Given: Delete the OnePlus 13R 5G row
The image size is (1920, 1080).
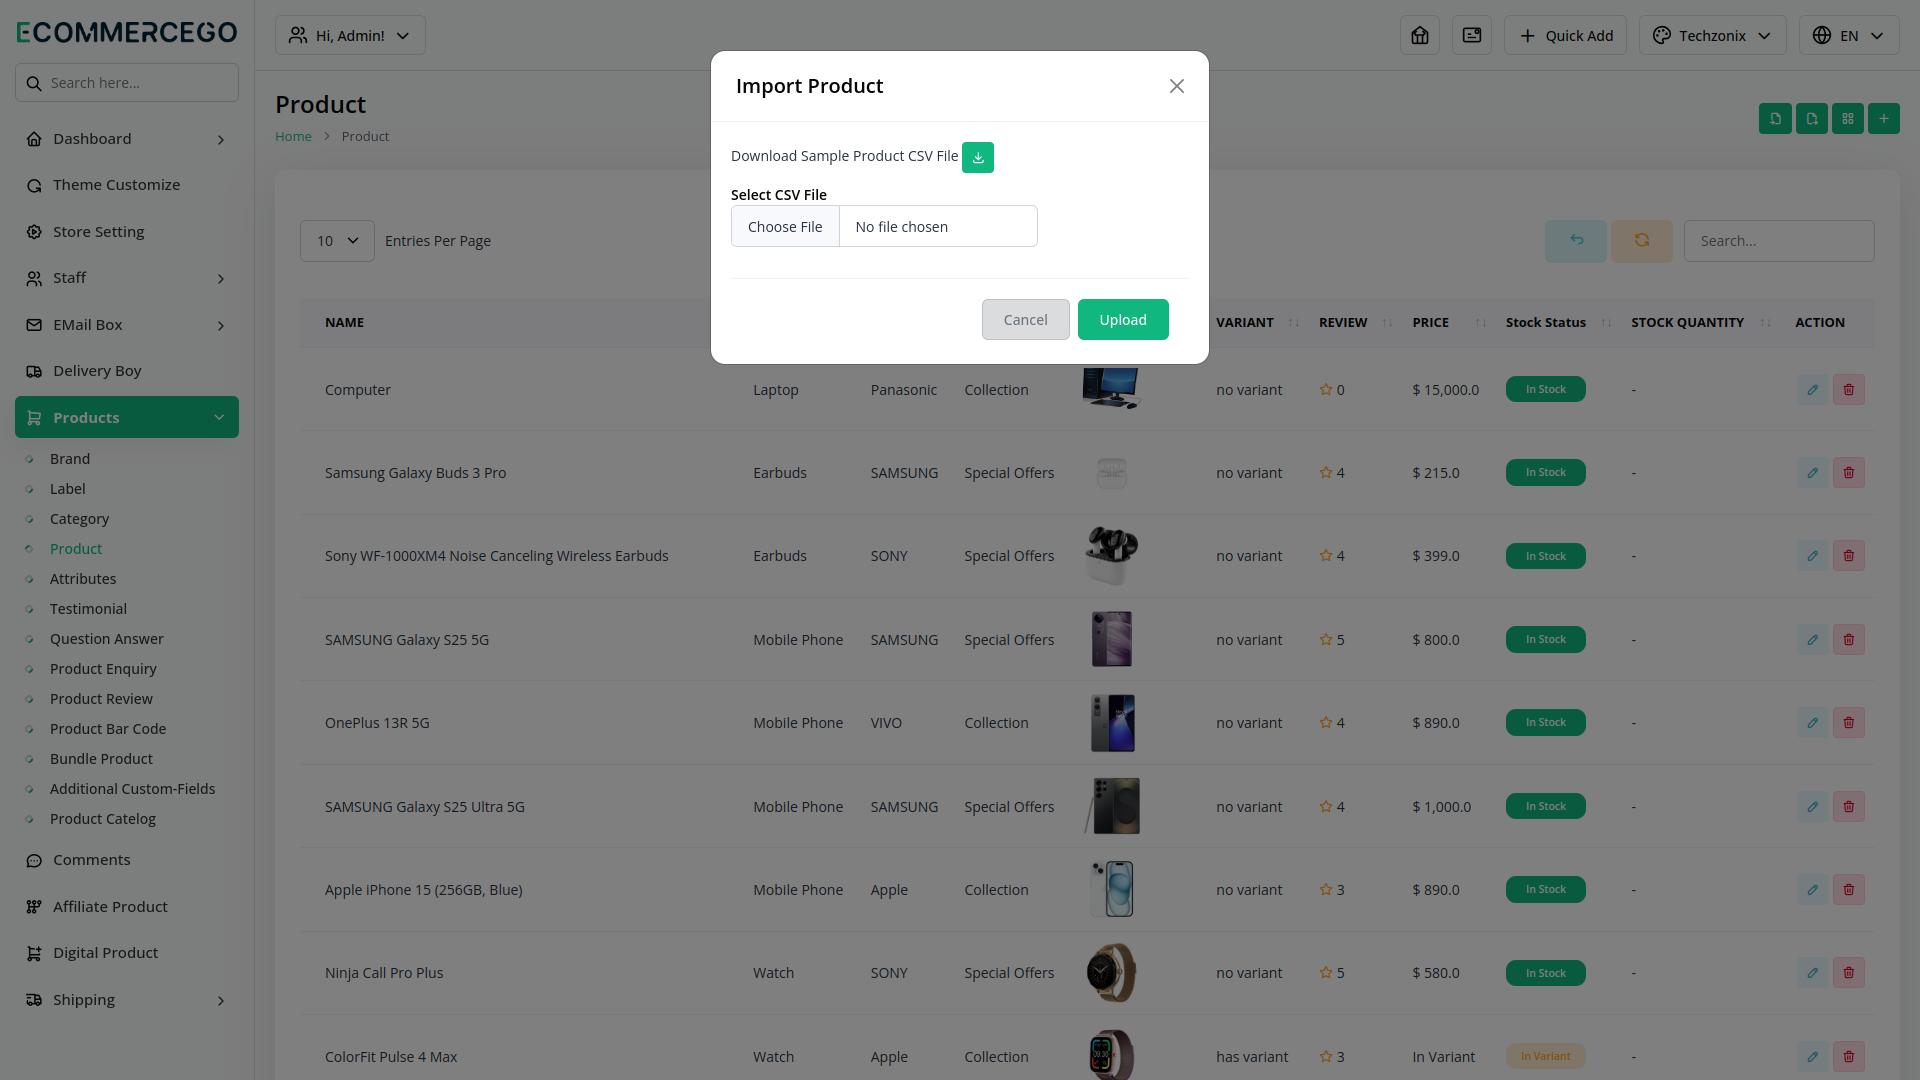Looking at the screenshot, I should pyautogui.click(x=1848, y=723).
